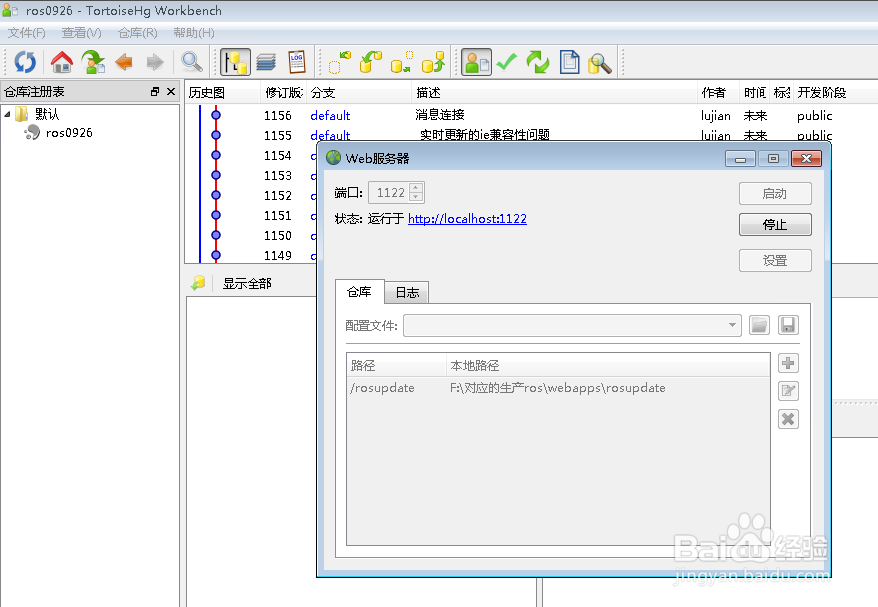Click the outgoing changesets sync icon

click(x=402, y=62)
